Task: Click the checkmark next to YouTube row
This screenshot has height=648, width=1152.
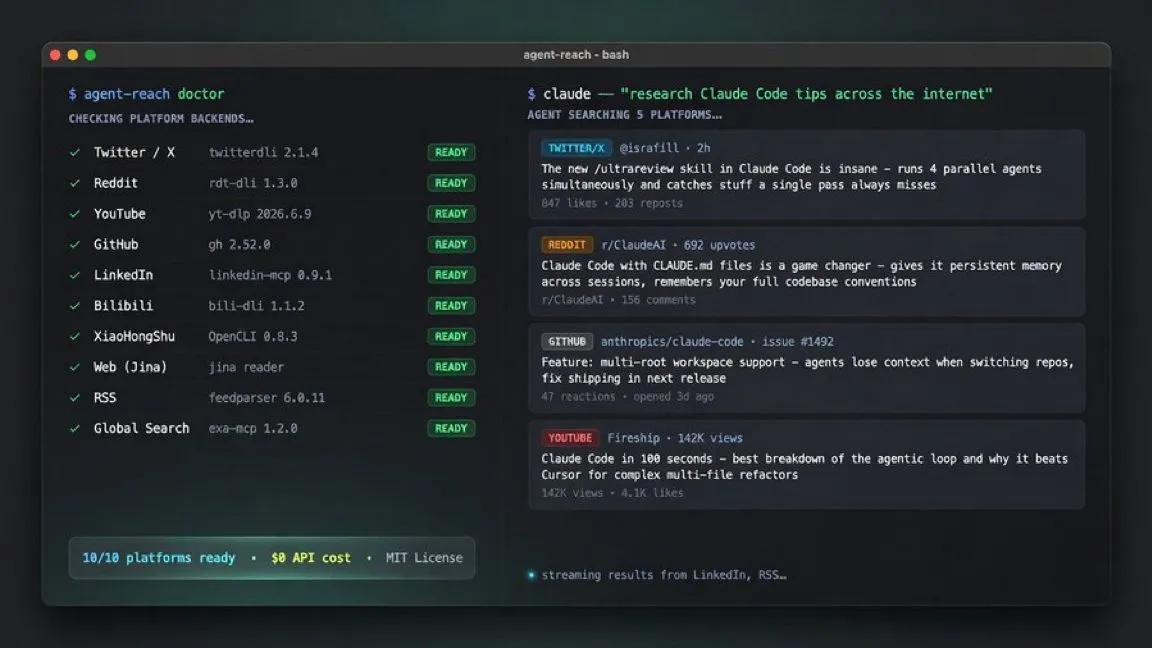Action: click(74, 214)
